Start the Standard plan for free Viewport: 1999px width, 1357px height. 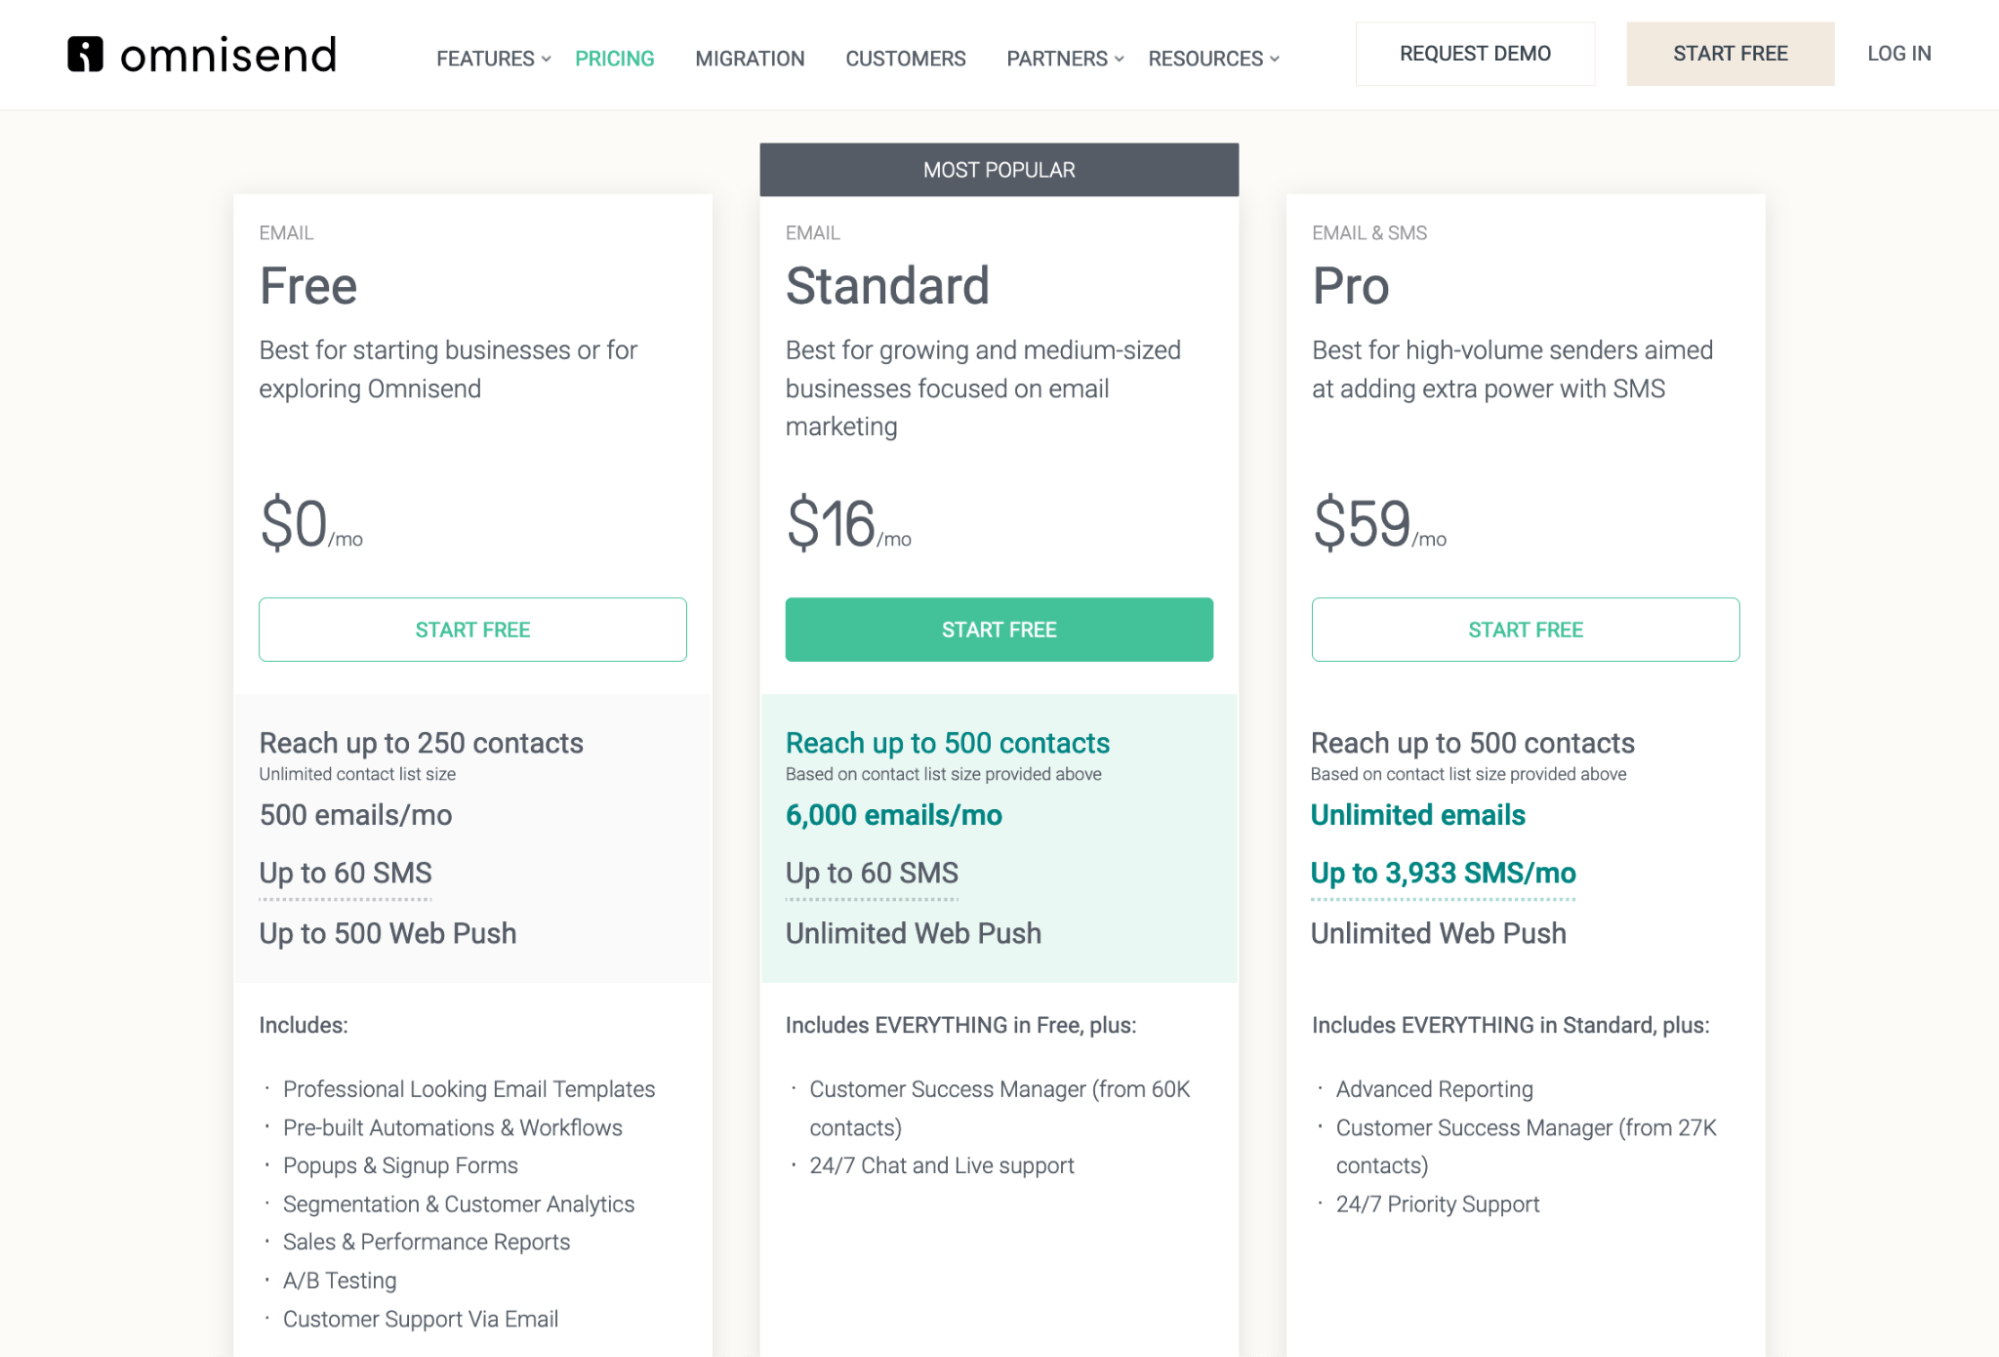tap(998, 629)
